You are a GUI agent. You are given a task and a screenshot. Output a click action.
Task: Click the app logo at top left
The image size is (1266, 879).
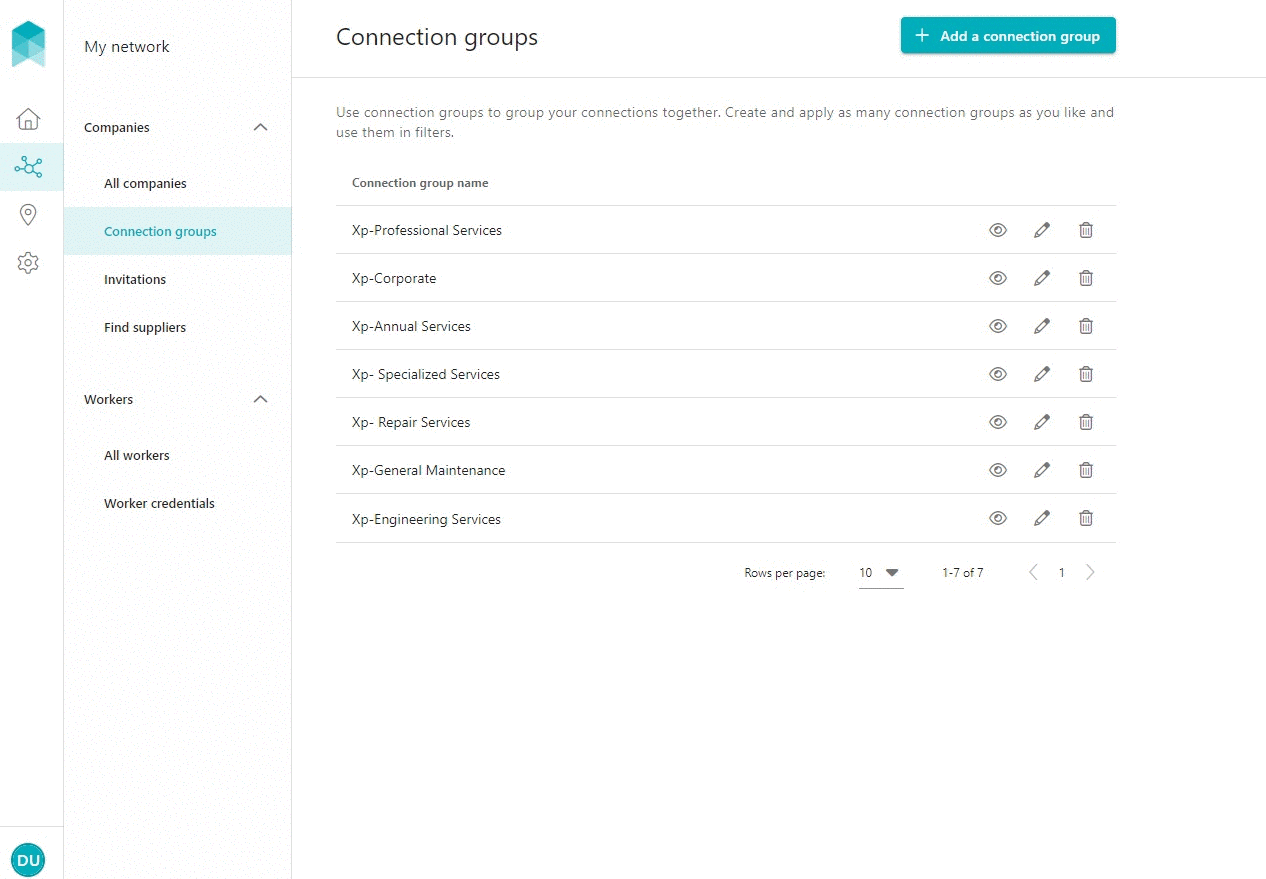[x=28, y=44]
